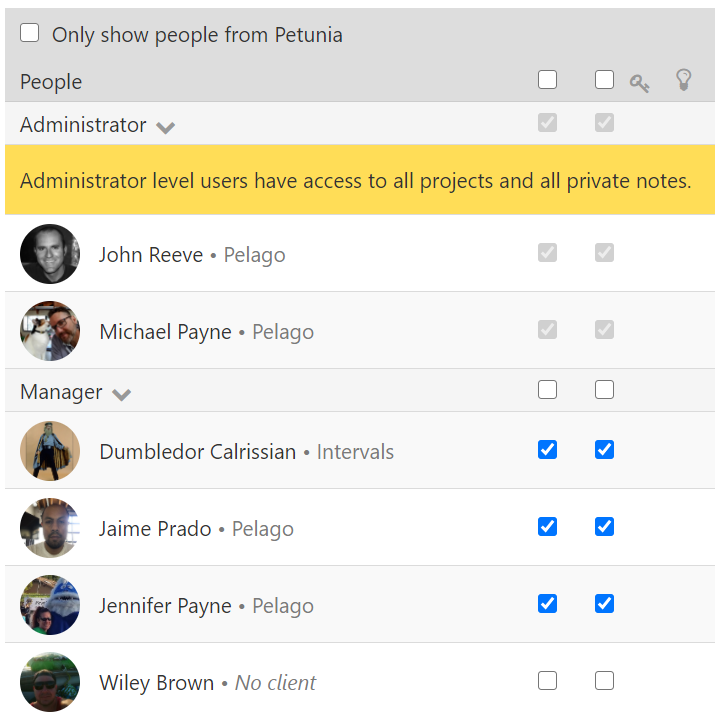
Task: Check Wiley Brown's second checkbox
Action: pyautogui.click(x=604, y=681)
